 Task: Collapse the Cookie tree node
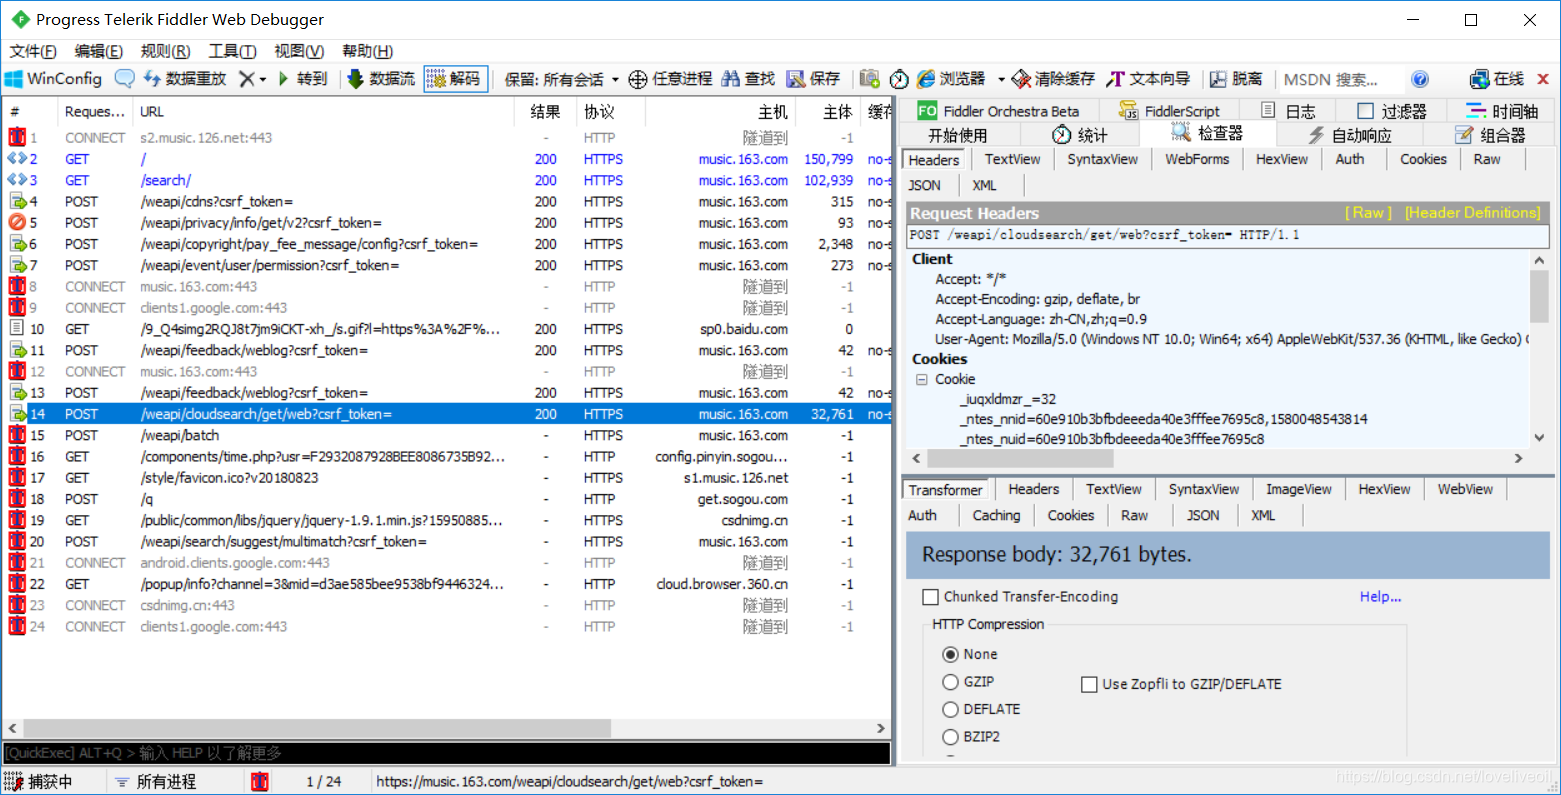click(x=922, y=379)
